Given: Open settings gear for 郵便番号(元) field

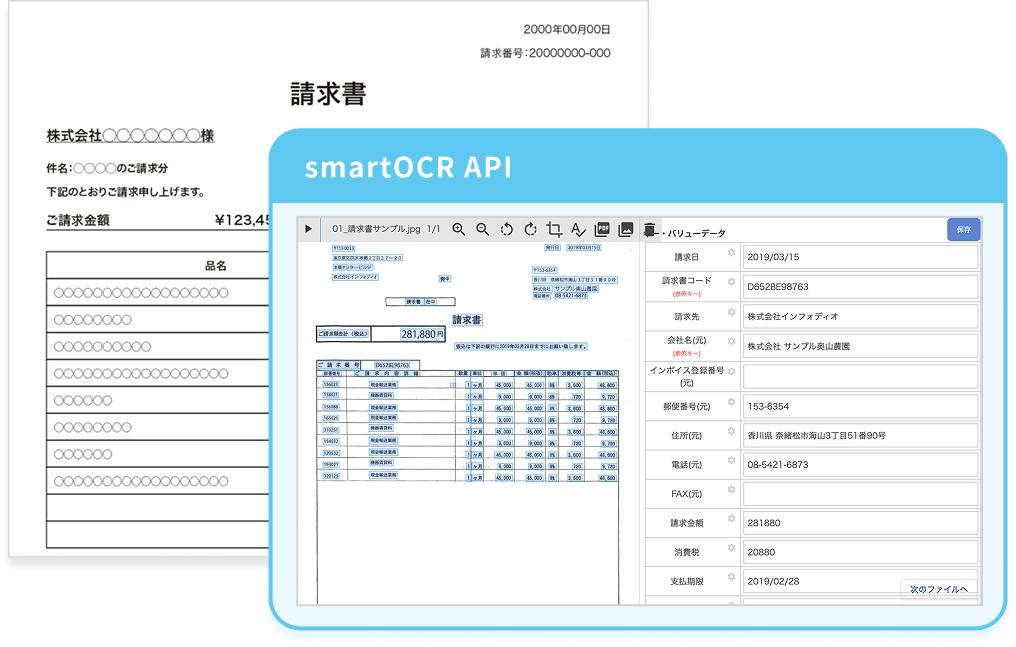Looking at the screenshot, I should coord(731,402).
